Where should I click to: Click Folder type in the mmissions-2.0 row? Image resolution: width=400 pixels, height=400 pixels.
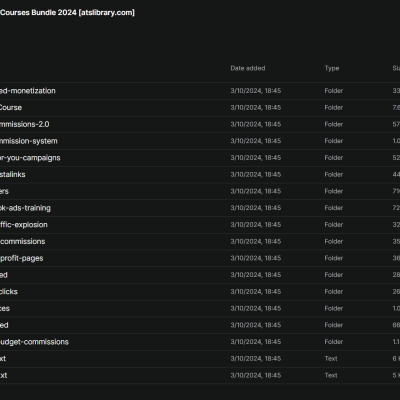(334, 124)
